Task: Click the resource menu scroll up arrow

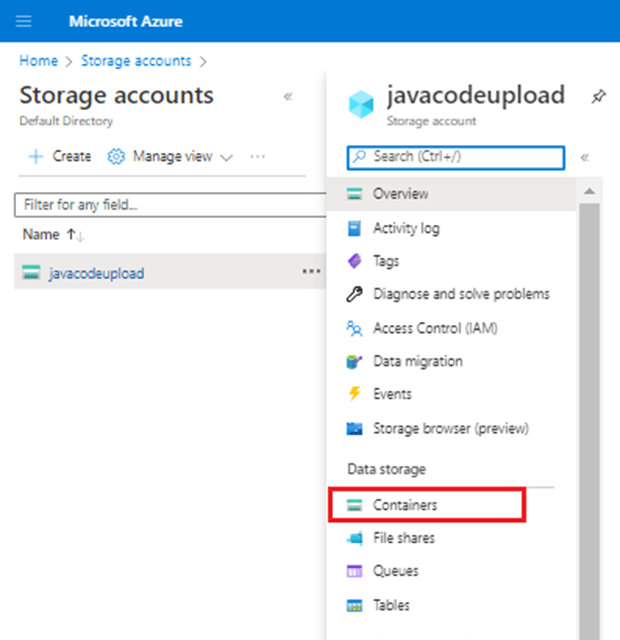Action: [588, 191]
